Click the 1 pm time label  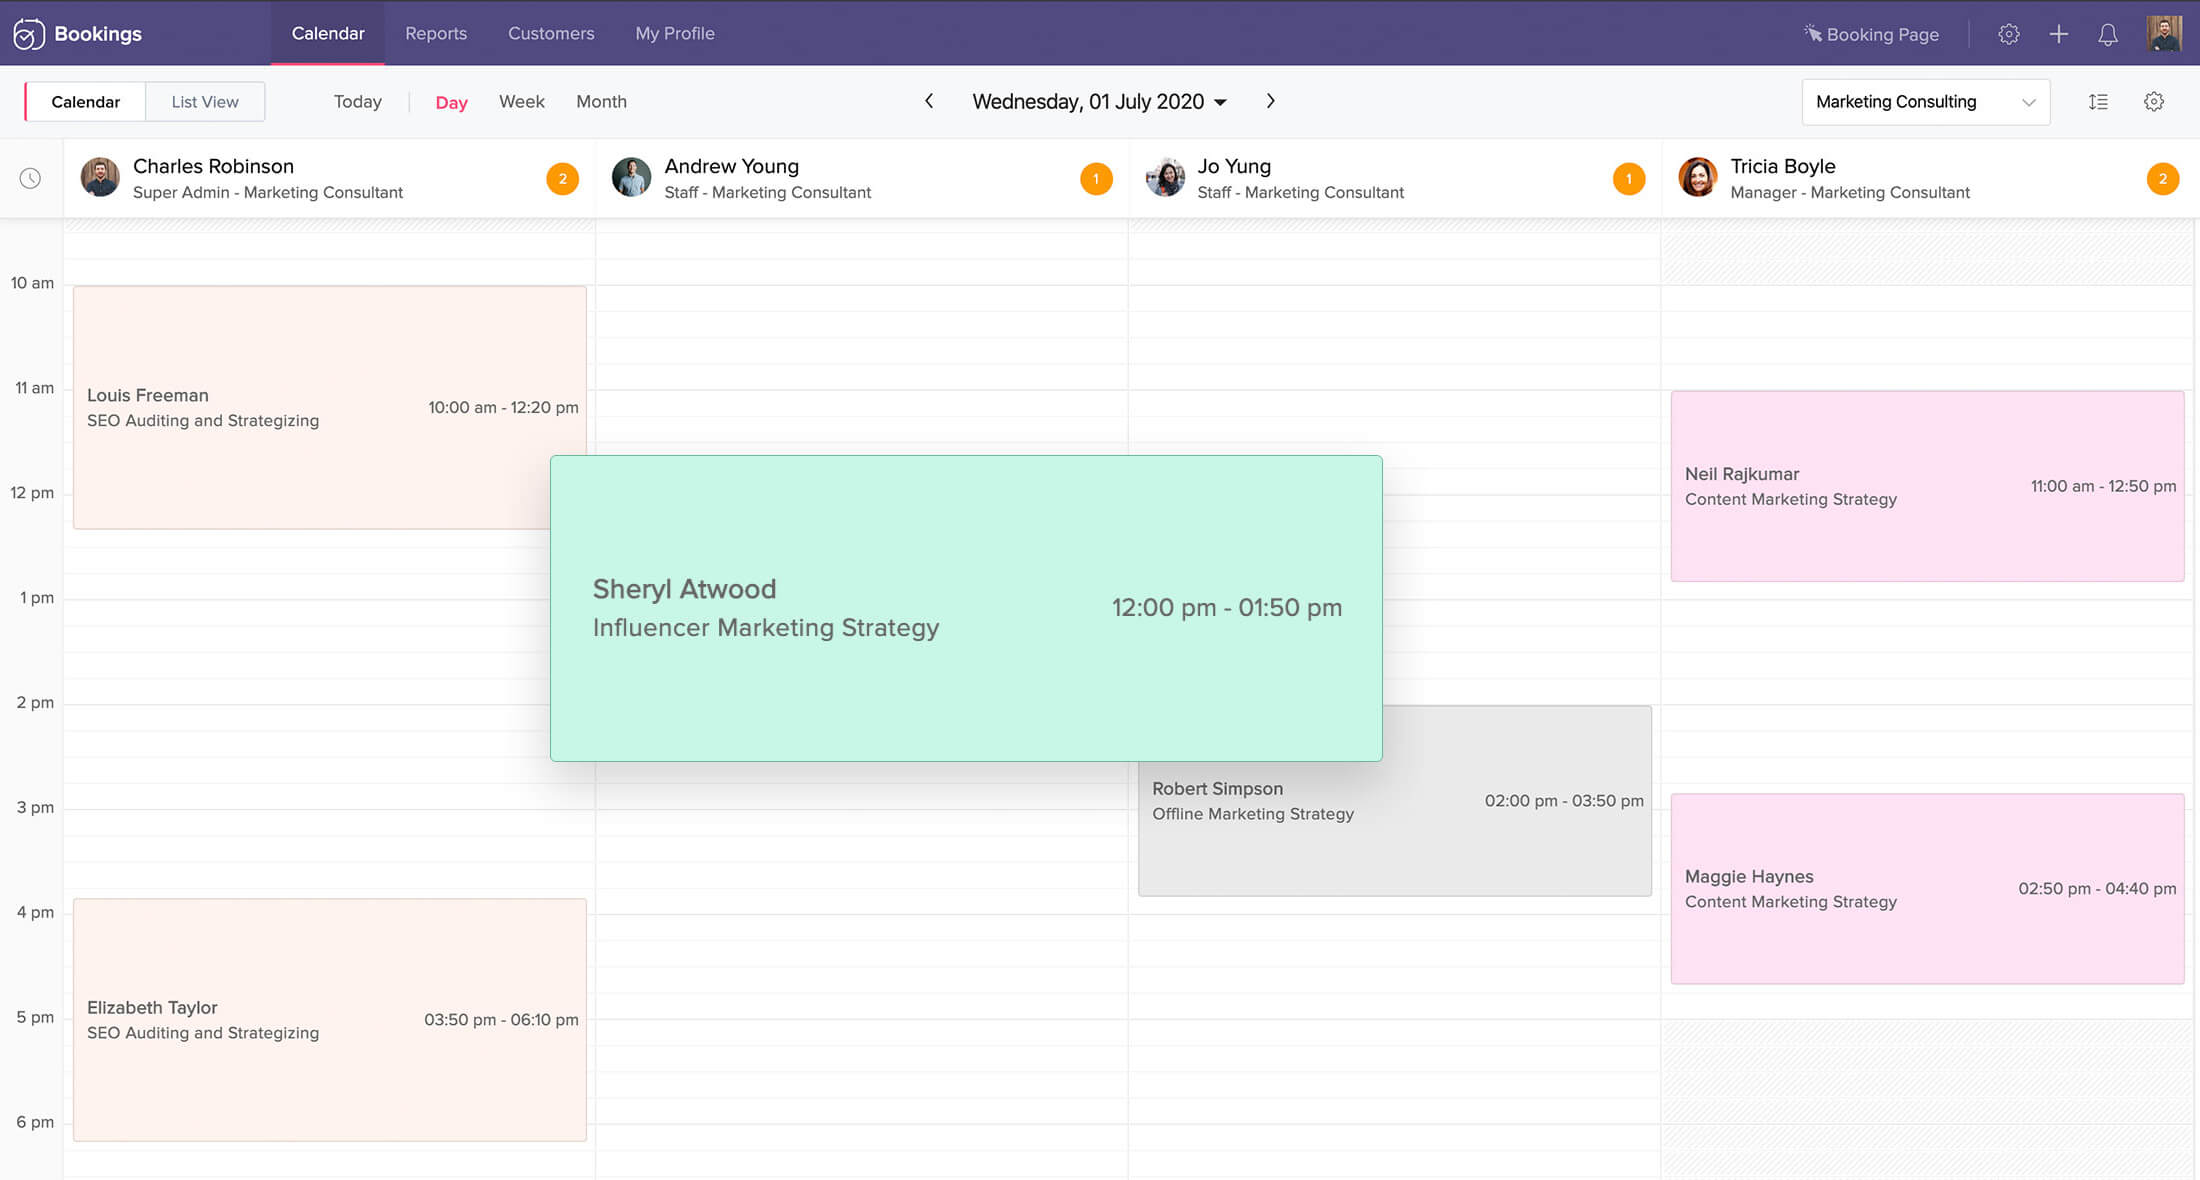37,598
